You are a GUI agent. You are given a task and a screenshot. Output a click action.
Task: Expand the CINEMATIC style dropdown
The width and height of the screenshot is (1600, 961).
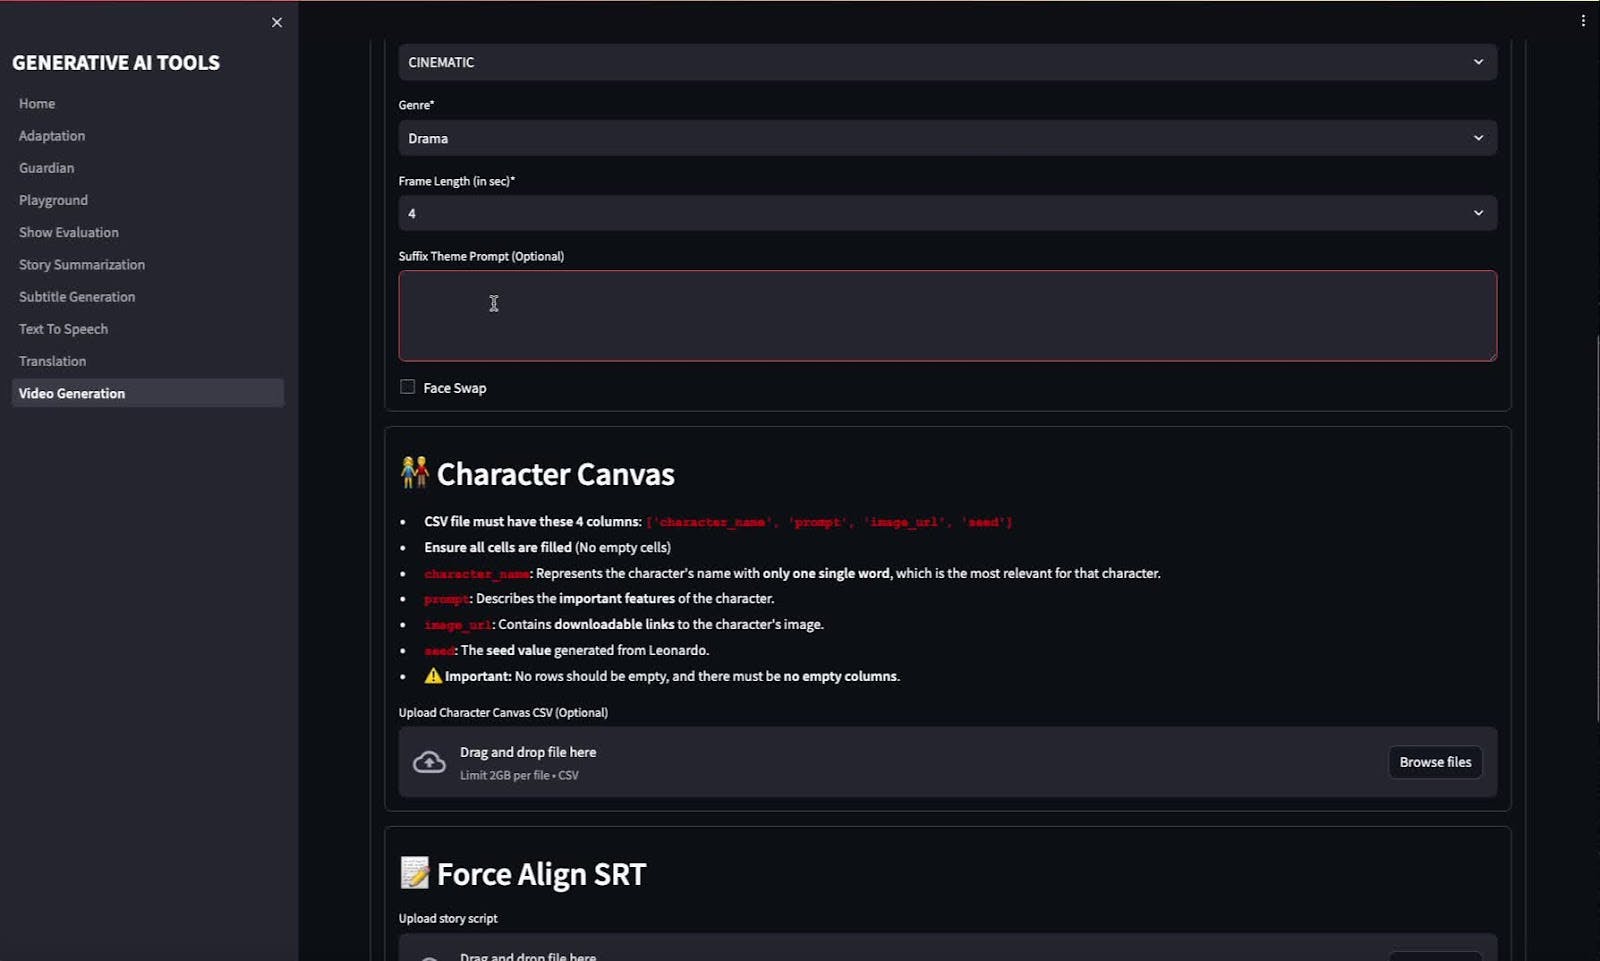pyautogui.click(x=946, y=62)
